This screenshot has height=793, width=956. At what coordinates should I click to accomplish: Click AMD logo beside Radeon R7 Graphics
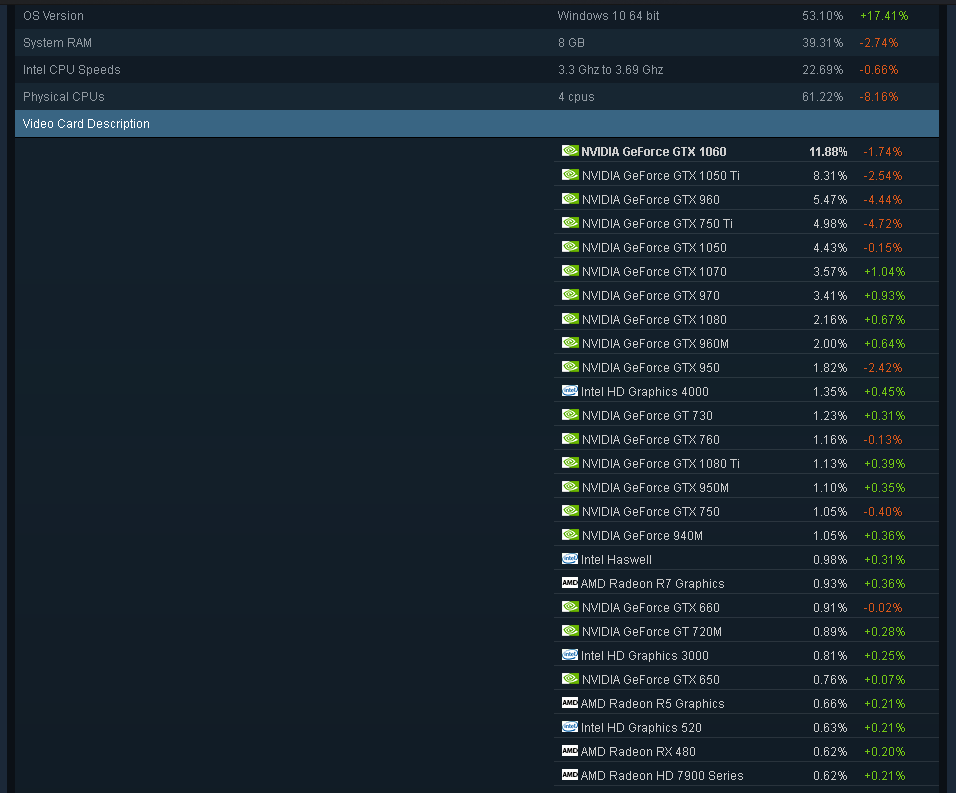tap(569, 583)
